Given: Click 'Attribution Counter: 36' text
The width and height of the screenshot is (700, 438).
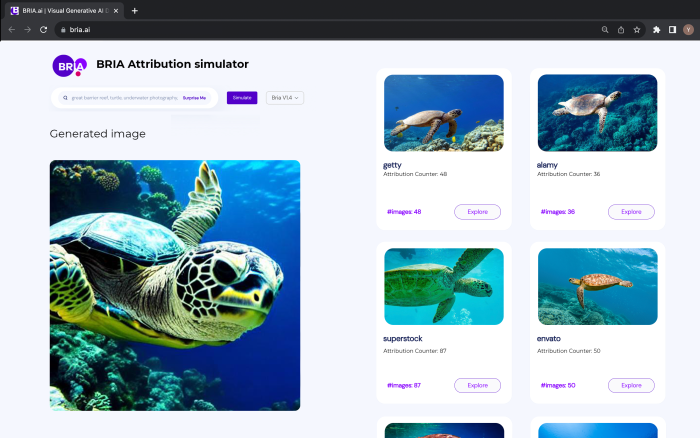Looking at the screenshot, I should (x=568, y=174).
